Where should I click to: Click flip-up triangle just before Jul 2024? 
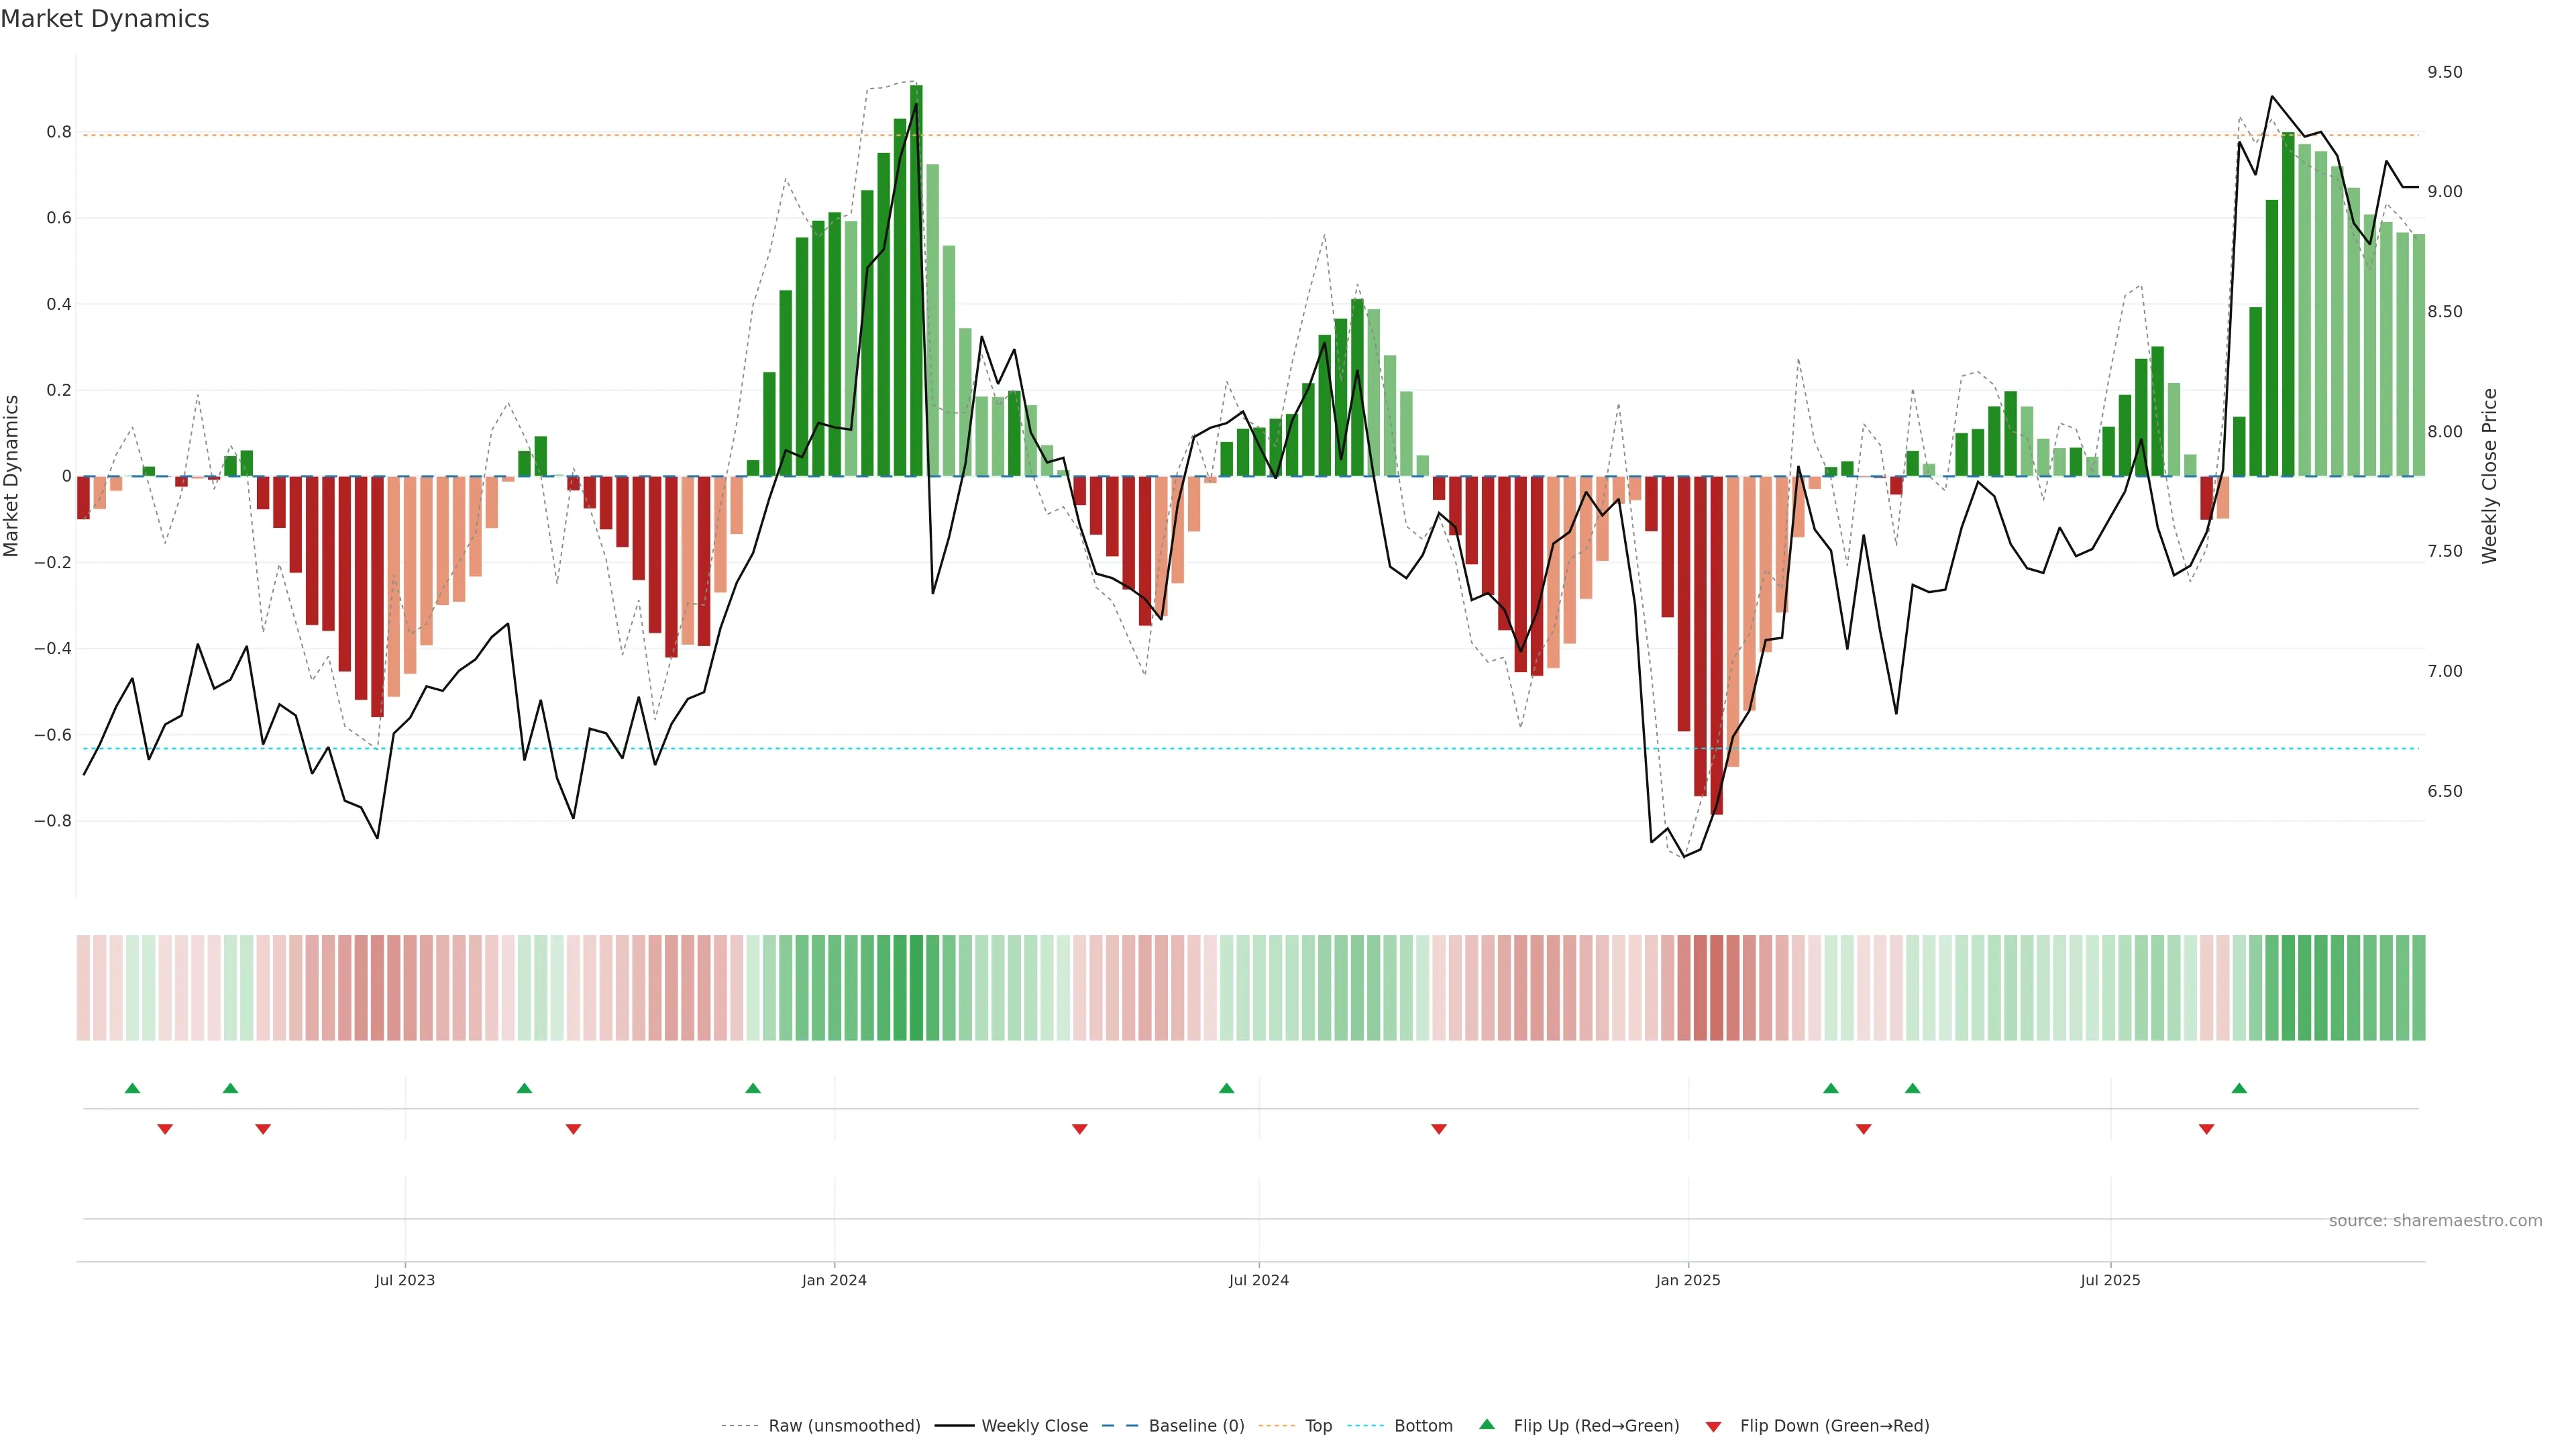1227,1088
